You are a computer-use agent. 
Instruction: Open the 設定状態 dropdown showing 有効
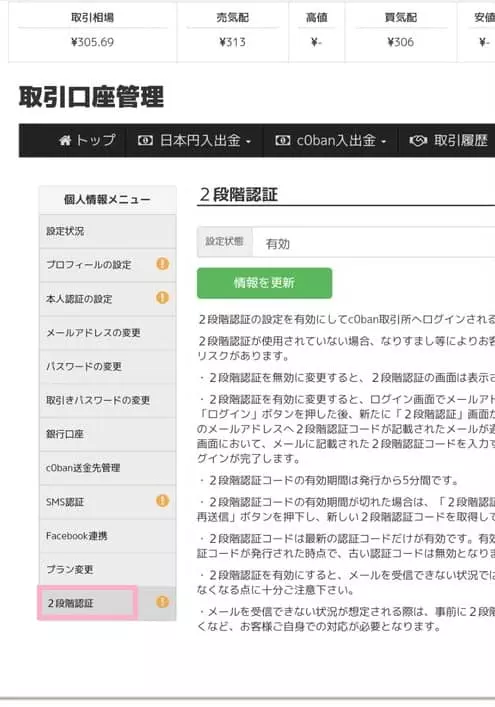point(374,243)
